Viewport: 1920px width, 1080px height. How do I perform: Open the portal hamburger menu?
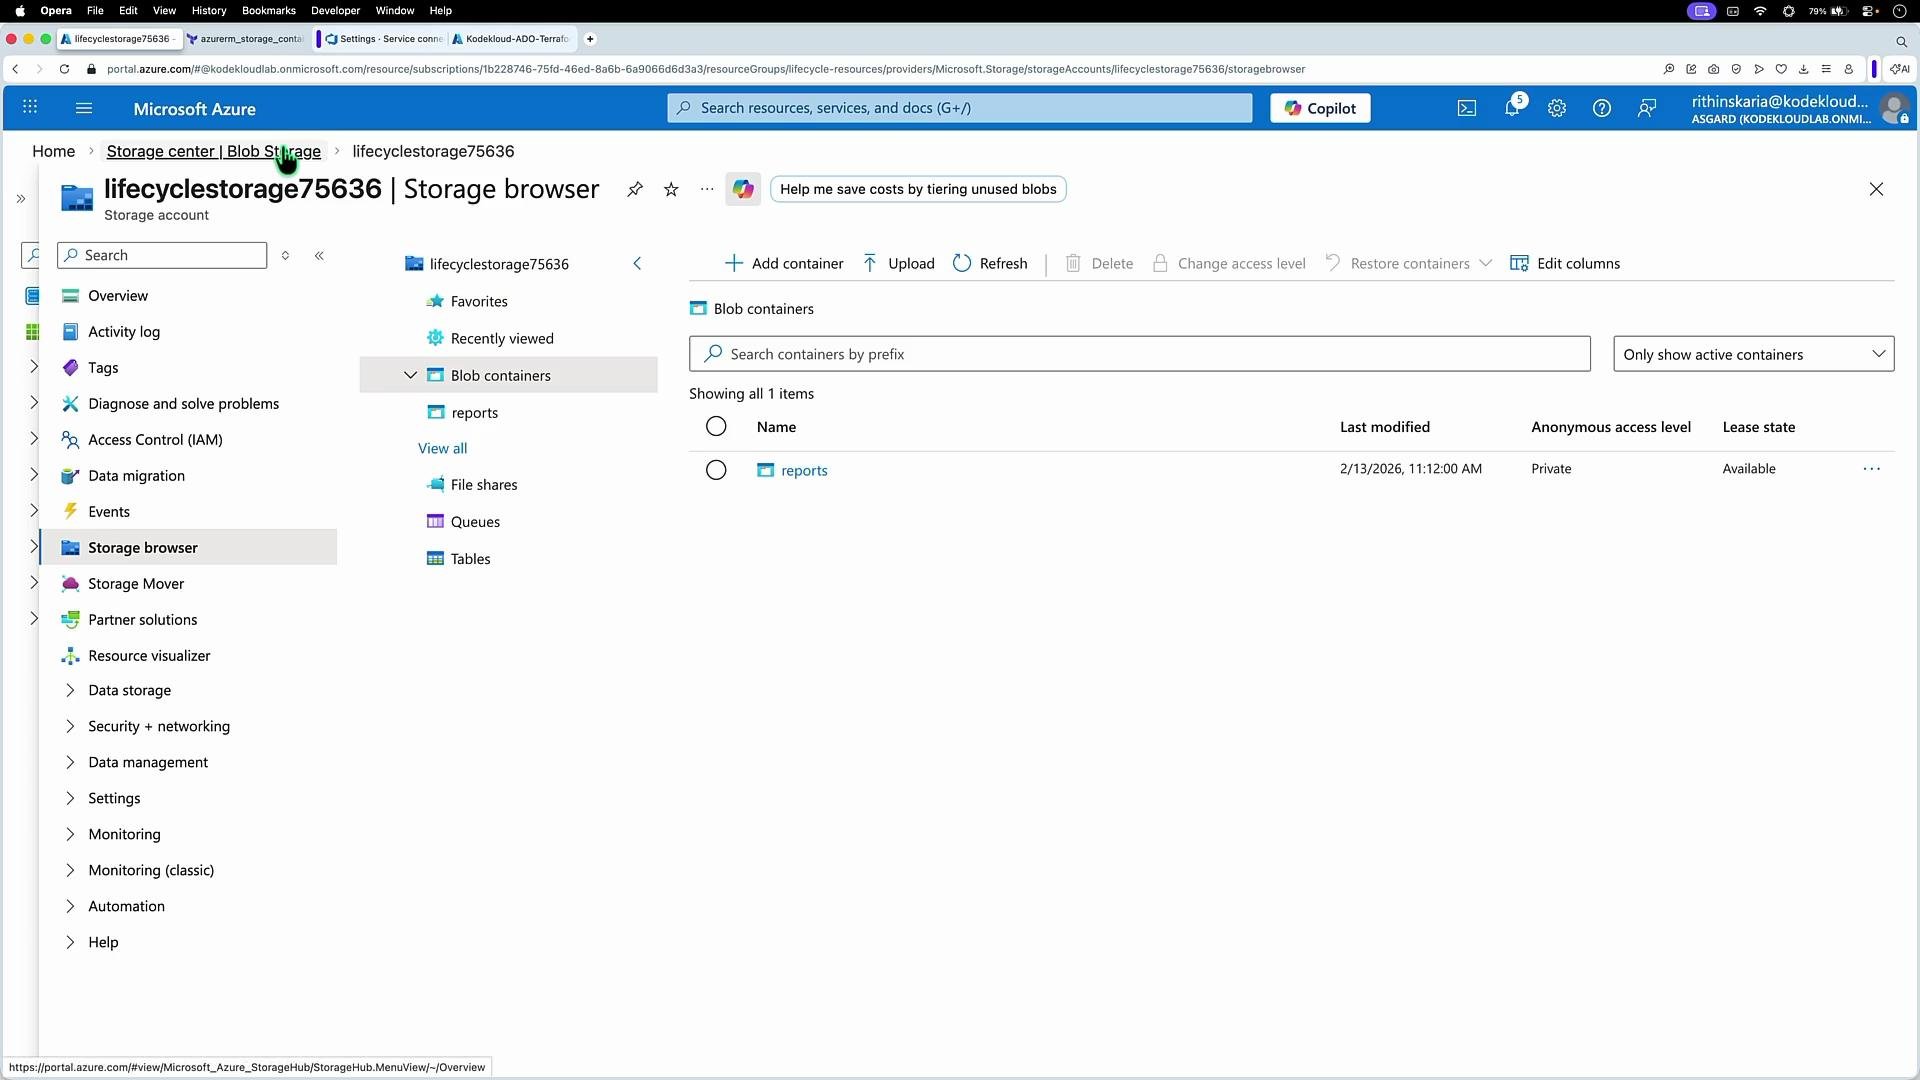coord(84,108)
